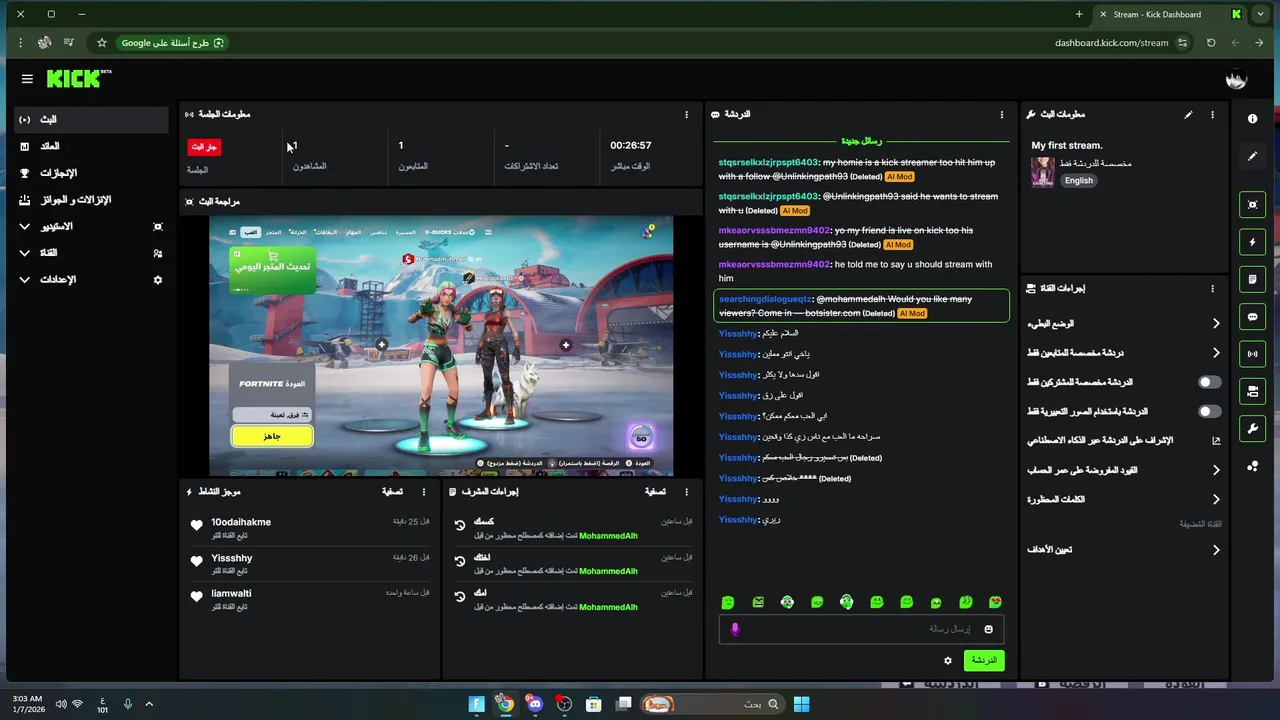Open the Chrome tab search dropdown
This screenshot has width=1280, height=720.
click(x=1261, y=14)
